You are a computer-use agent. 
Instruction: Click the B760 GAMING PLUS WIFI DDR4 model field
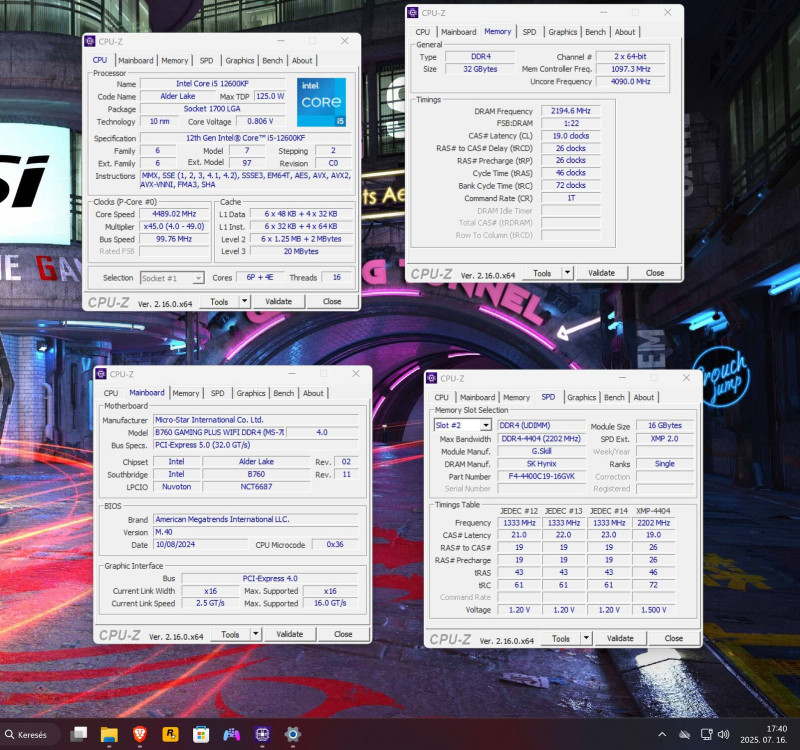[x=219, y=432]
